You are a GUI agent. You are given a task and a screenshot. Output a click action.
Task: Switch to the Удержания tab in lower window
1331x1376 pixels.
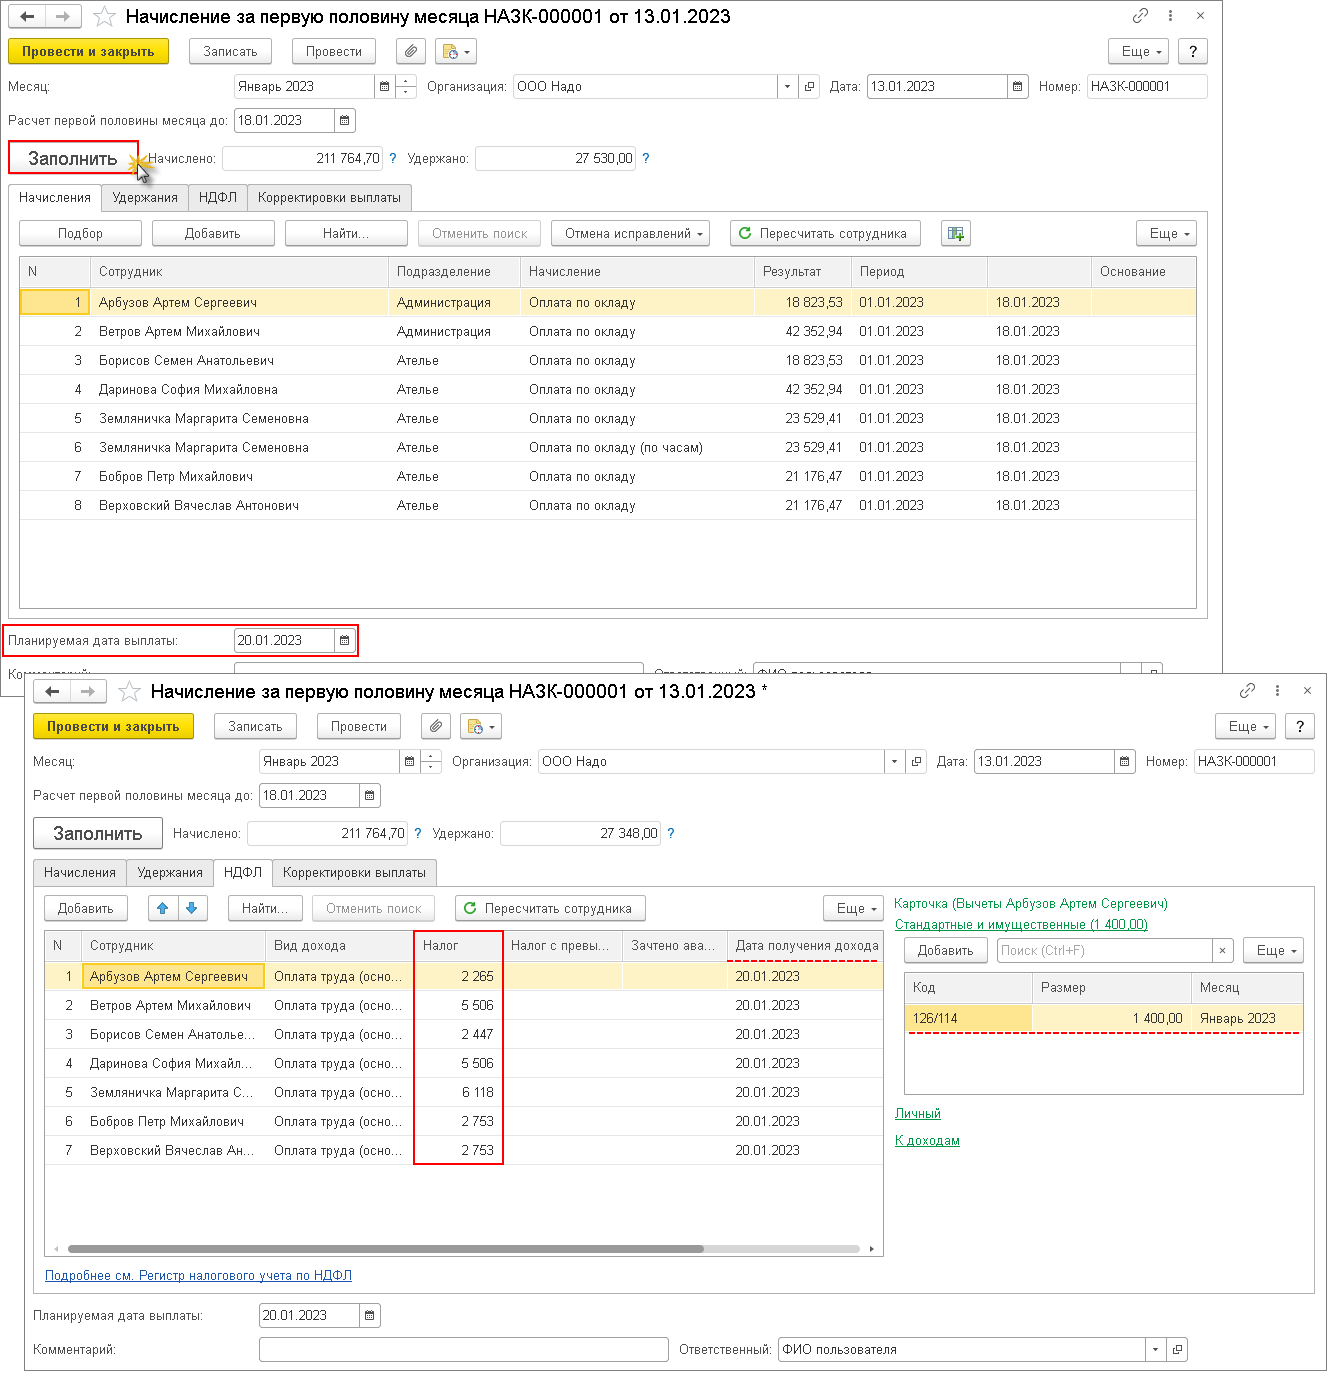170,873
